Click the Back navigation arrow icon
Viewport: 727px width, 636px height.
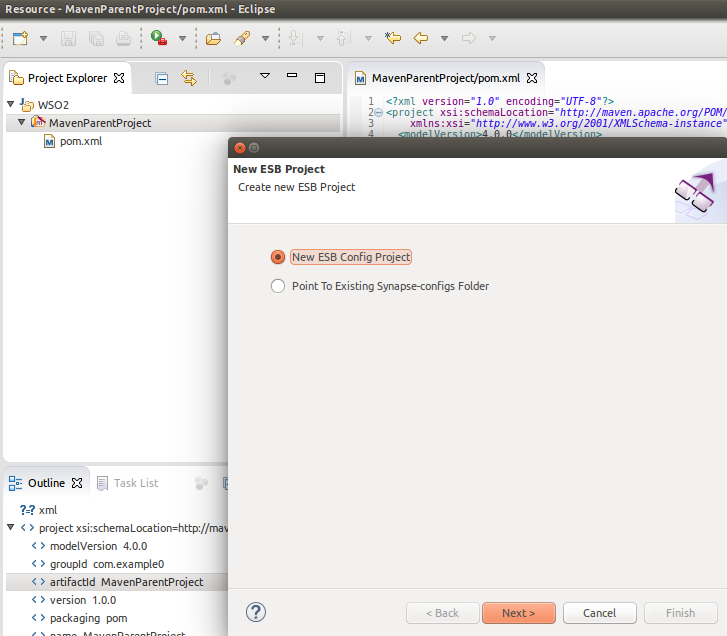pyautogui.click(x=421, y=39)
